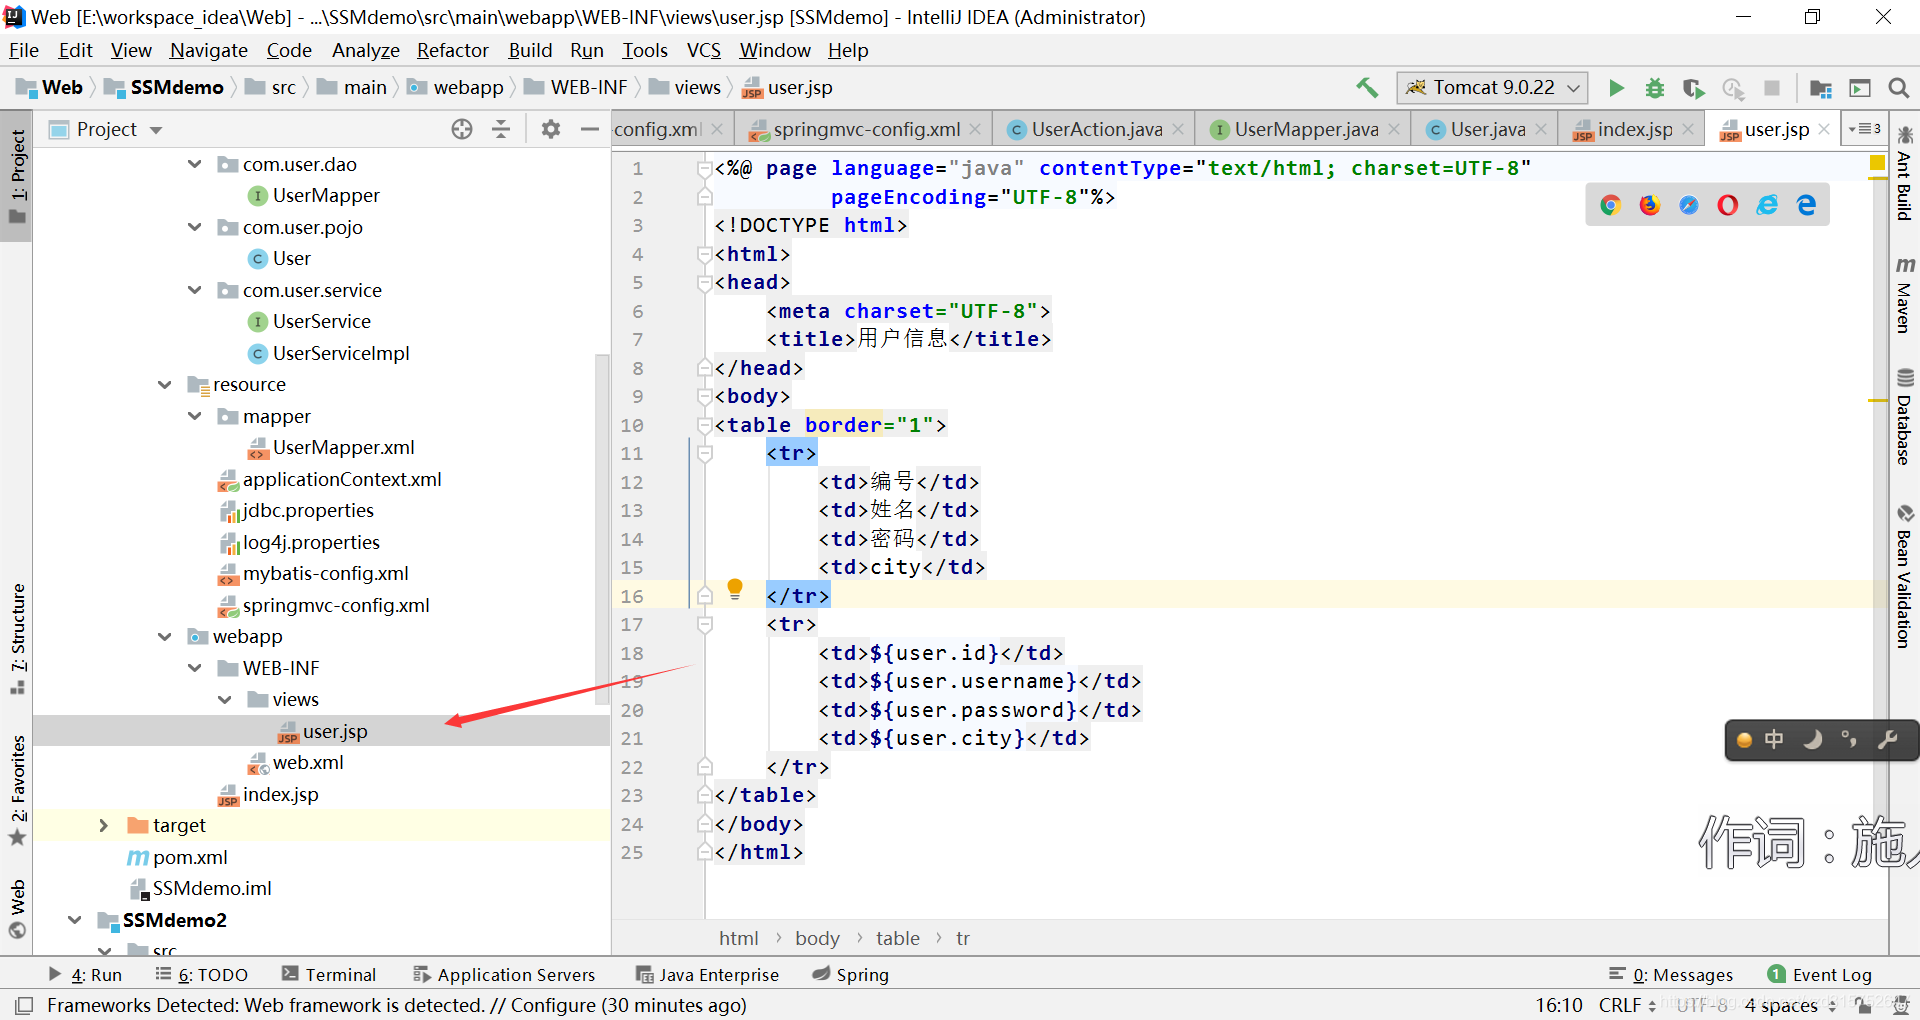The image size is (1920, 1020).
Task: Run Tomcat with the green play button
Action: [x=1616, y=88]
